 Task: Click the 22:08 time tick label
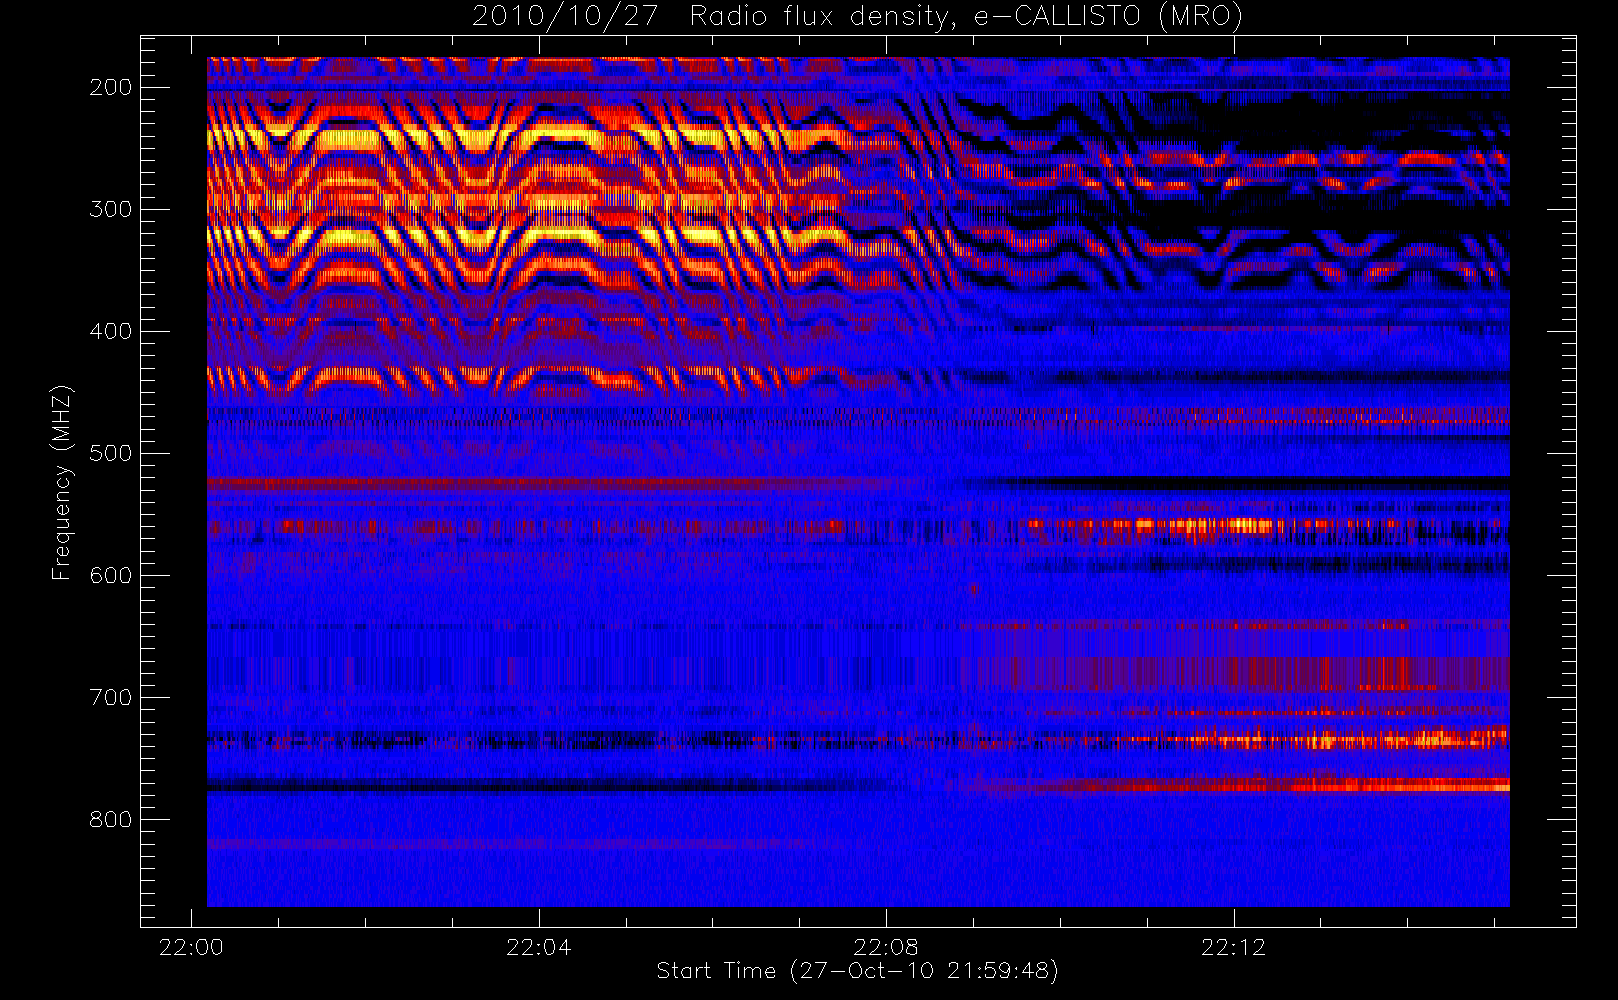(x=886, y=947)
